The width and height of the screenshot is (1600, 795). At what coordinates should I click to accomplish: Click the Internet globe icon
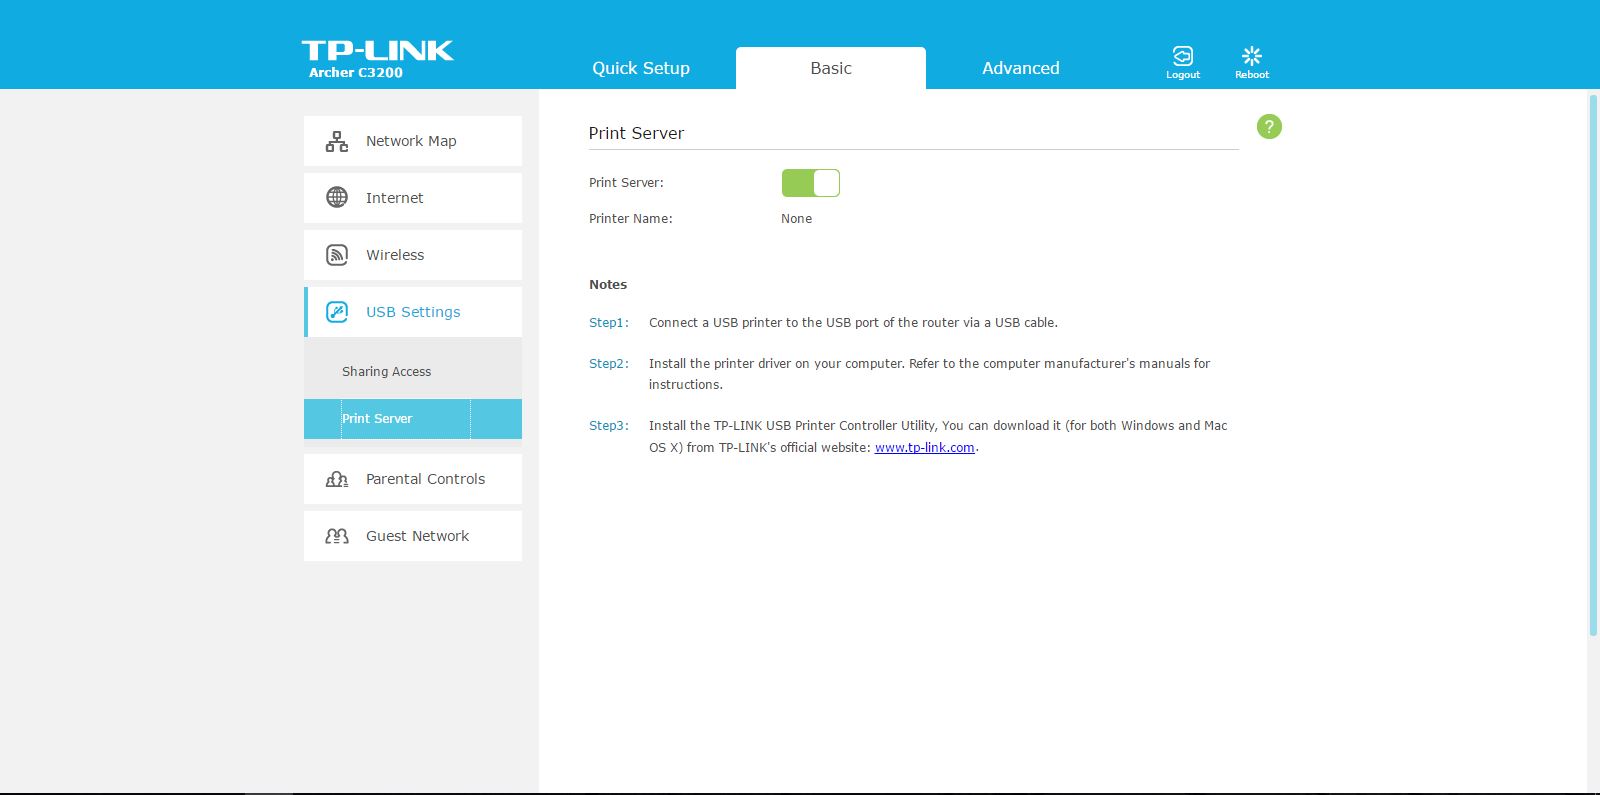(x=337, y=198)
